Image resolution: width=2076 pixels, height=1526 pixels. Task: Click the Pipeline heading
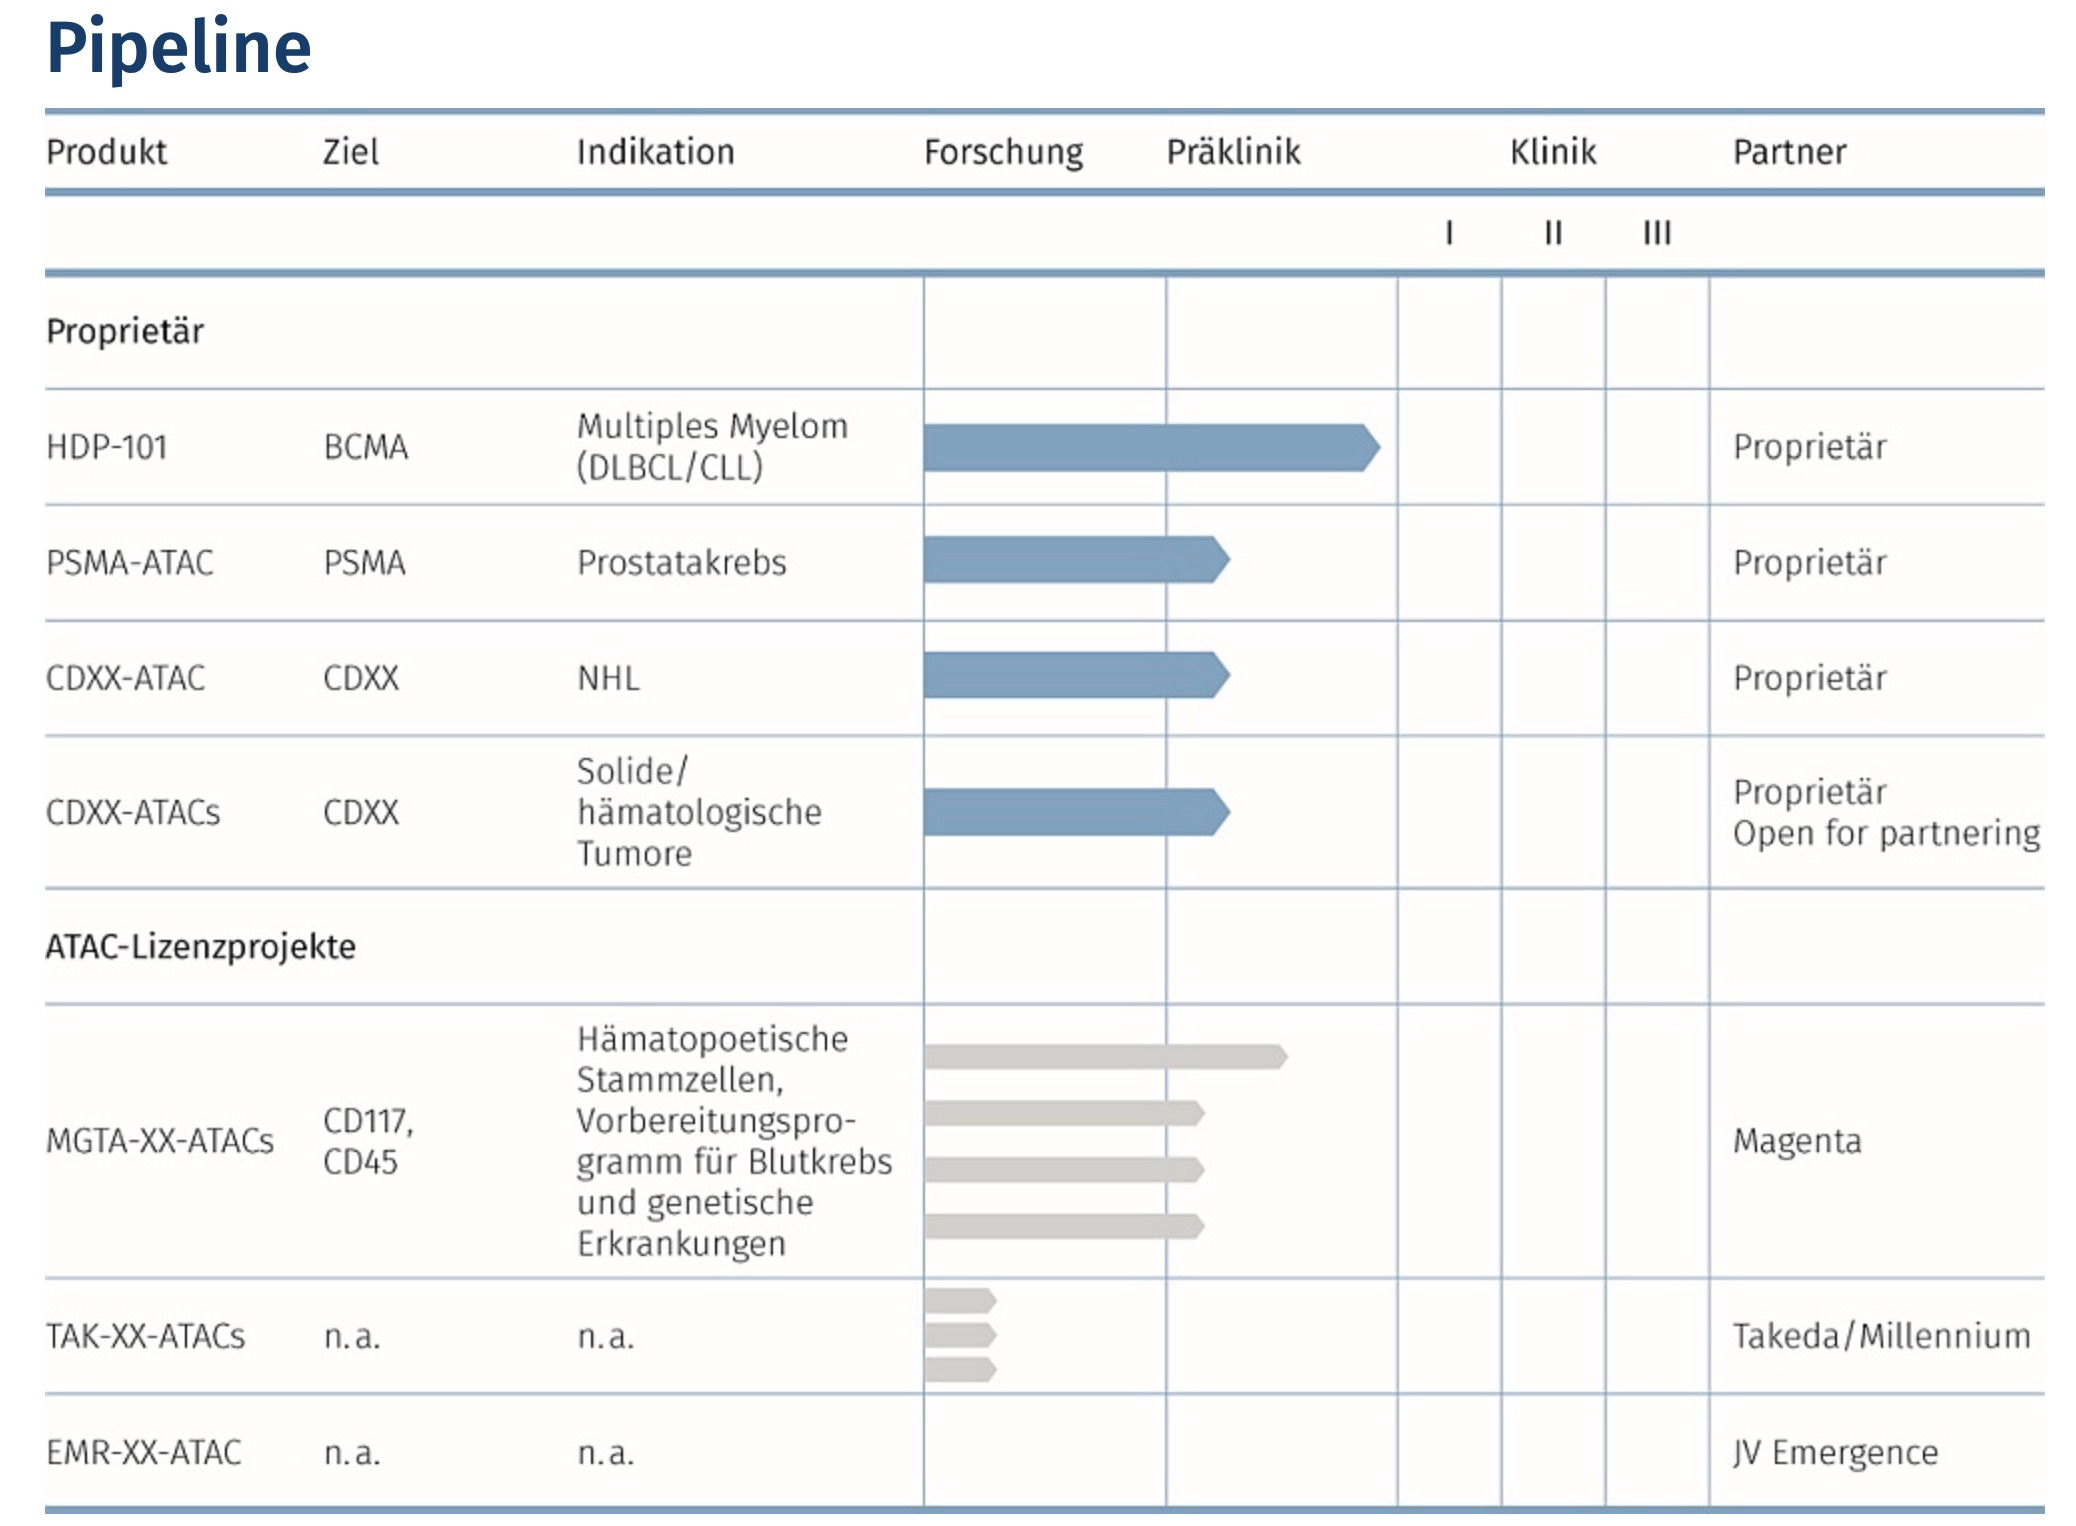(x=179, y=47)
